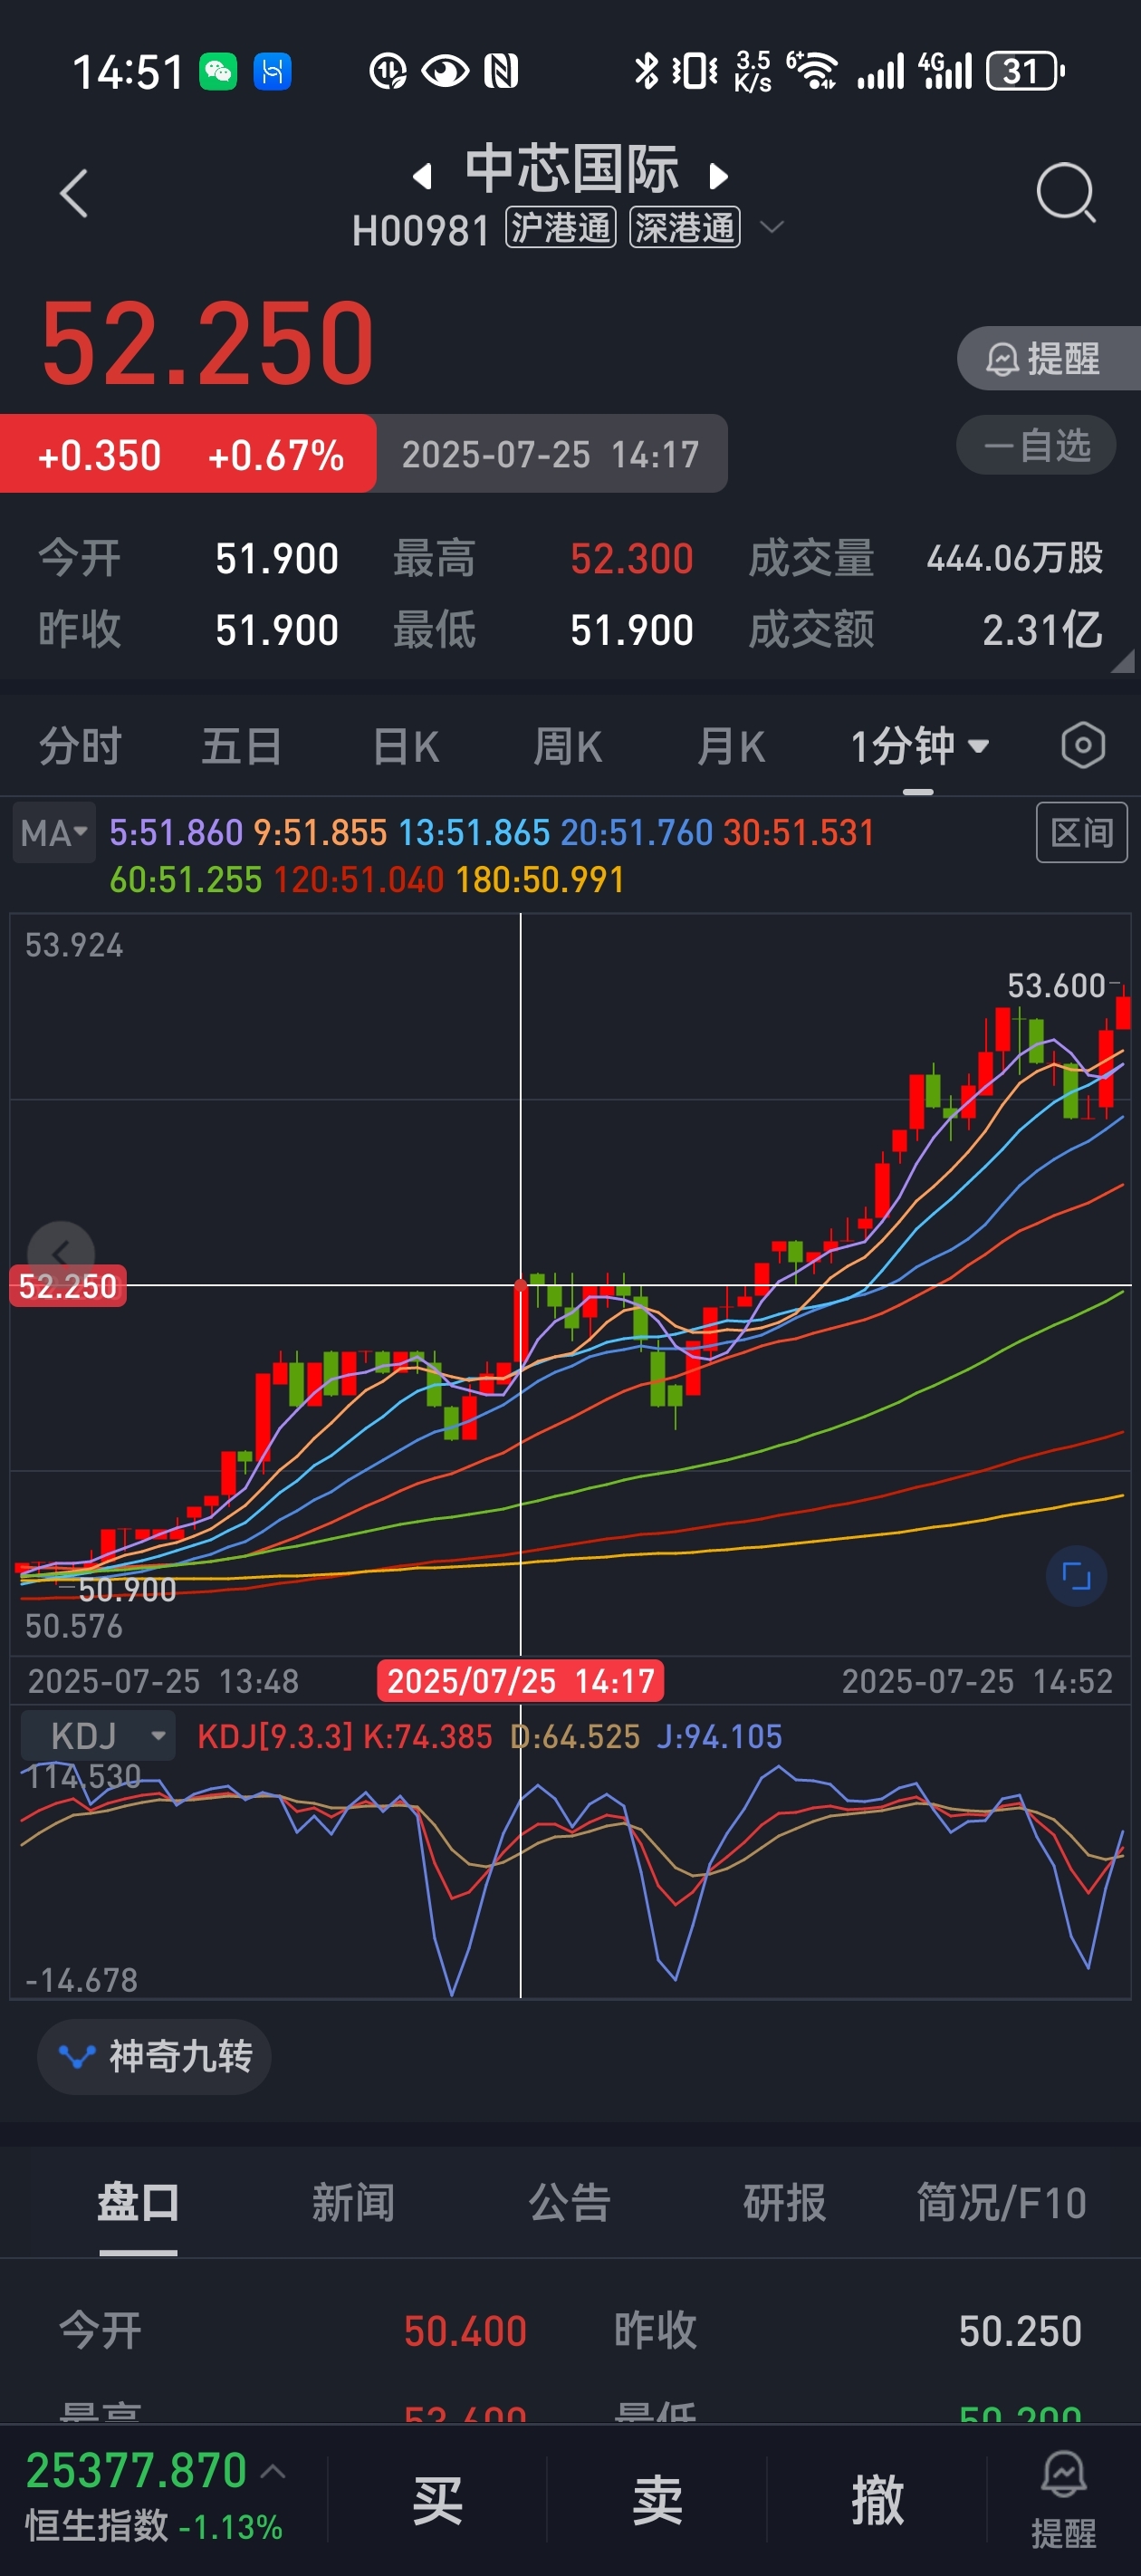Switch to 分时 chart tab
This screenshot has height=2576, width=1141.
(x=80, y=746)
